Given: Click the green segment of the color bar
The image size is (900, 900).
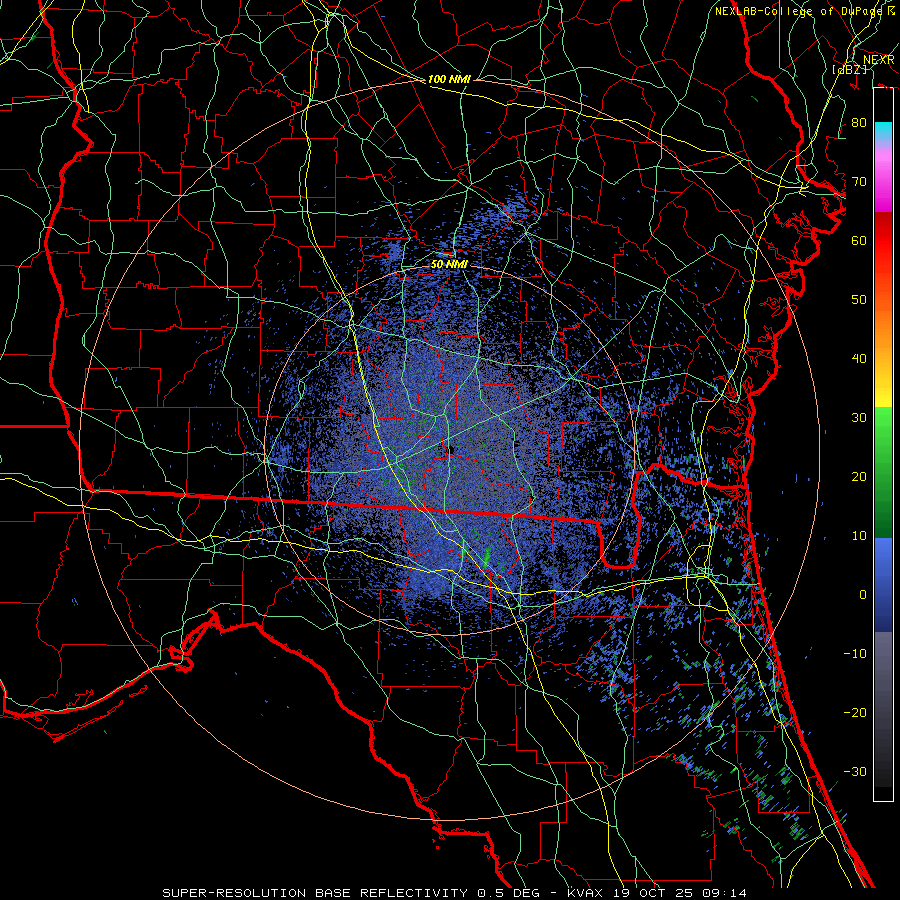Looking at the screenshot, I should coord(883,472).
